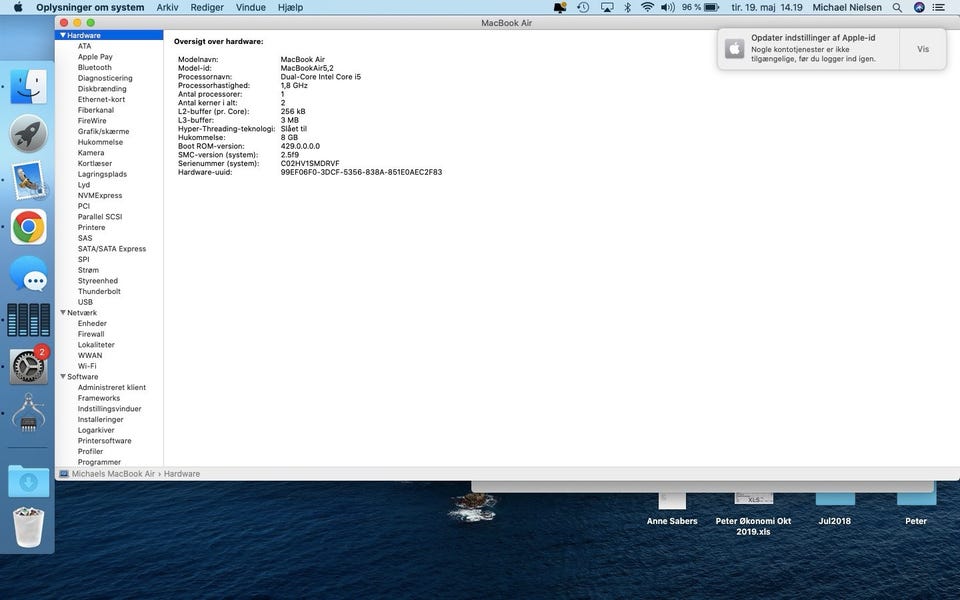This screenshot has height=600, width=960.
Task: Select Strøm in the sidebar
Action: tap(88, 270)
